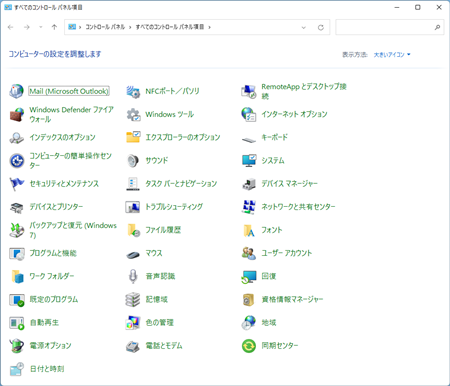Click the マウス icon
This screenshot has width=450, height=386.
tap(133, 255)
